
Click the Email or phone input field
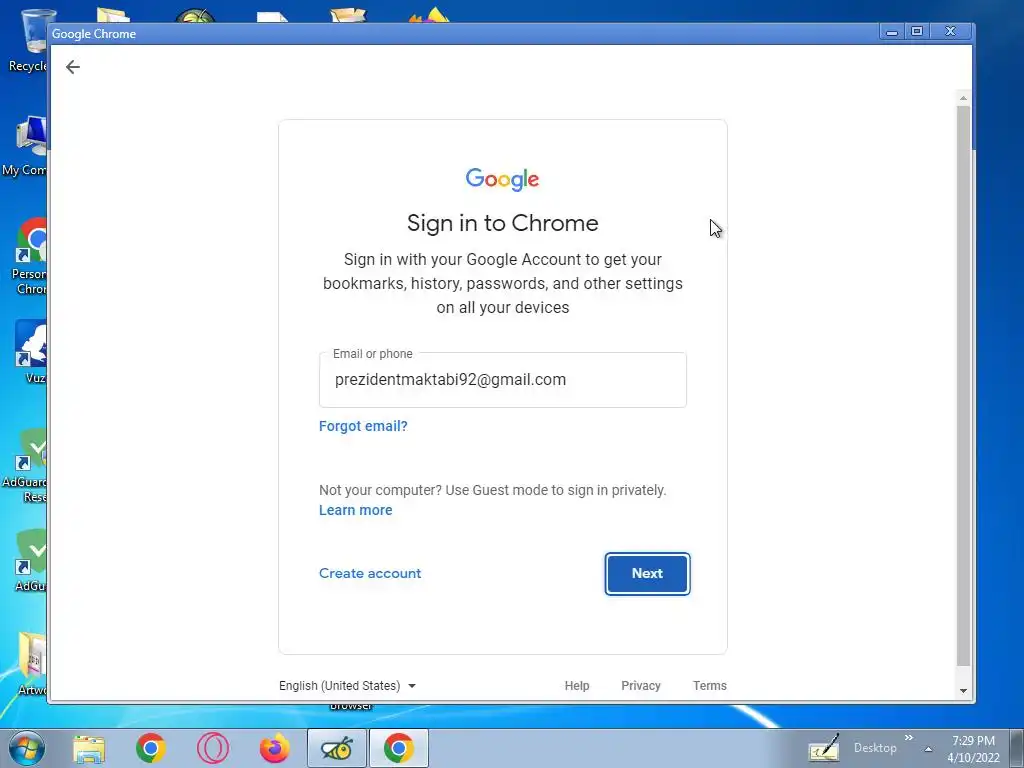(502, 380)
